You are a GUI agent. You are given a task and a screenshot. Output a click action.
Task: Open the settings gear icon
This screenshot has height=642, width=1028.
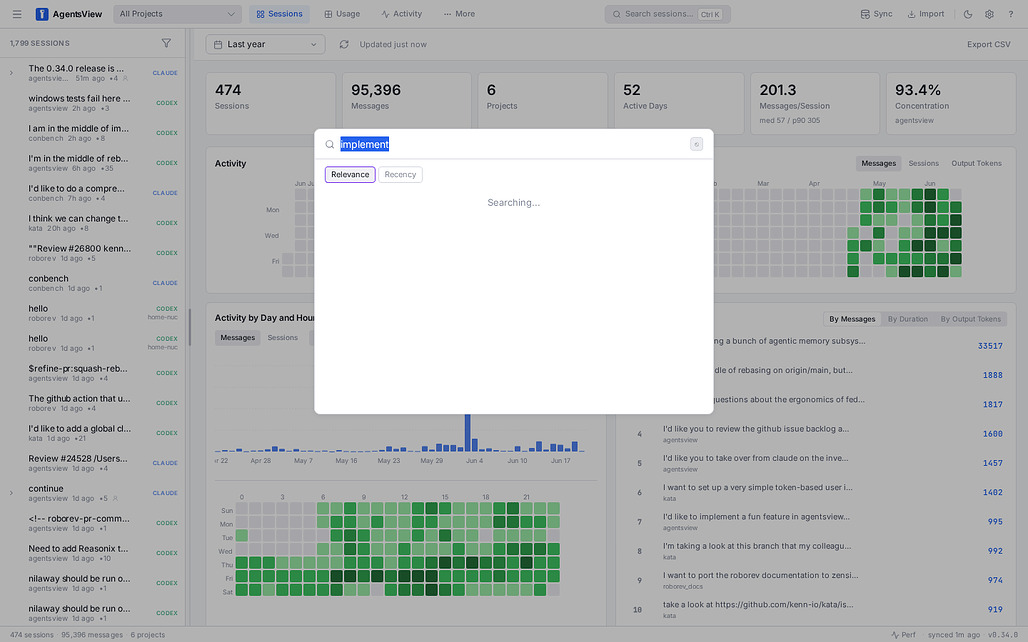989,14
